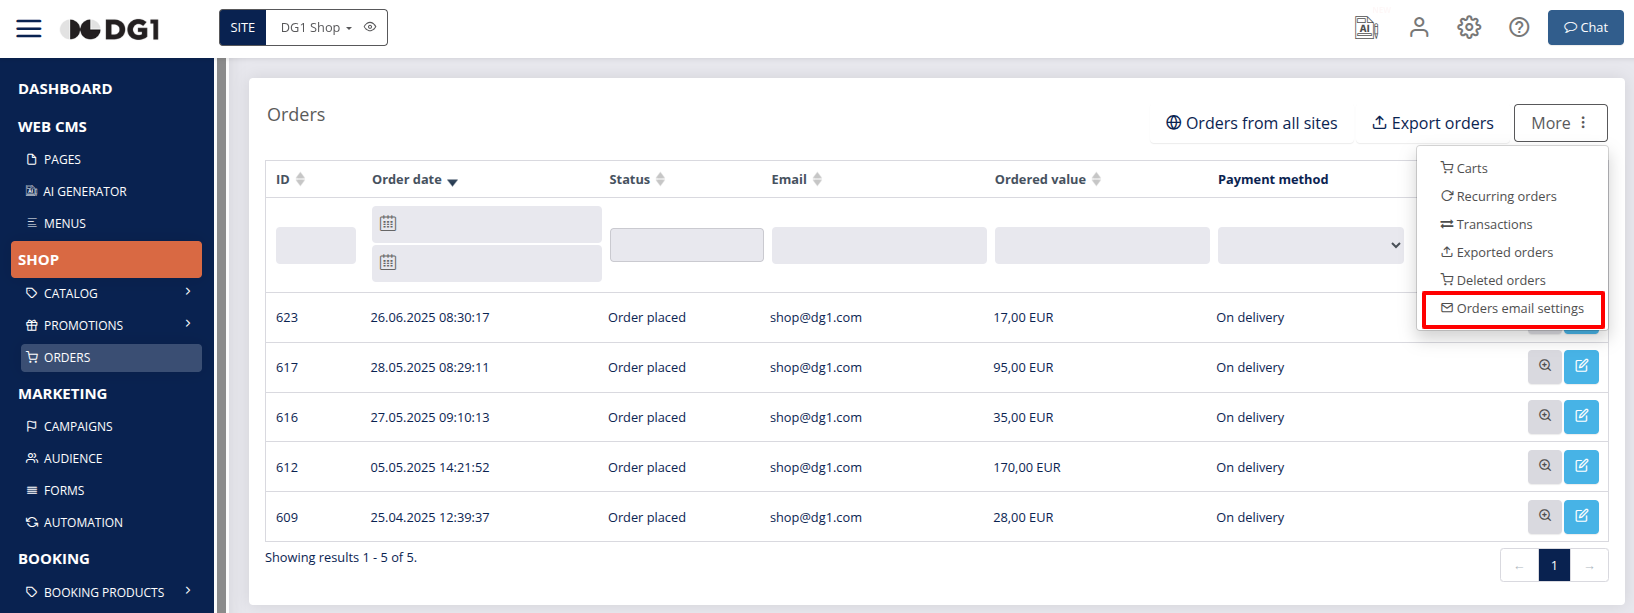Viewport: 1634px width, 613px height.
Task: Open the user profile icon
Action: pyautogui.click(x=1419, y=28)
